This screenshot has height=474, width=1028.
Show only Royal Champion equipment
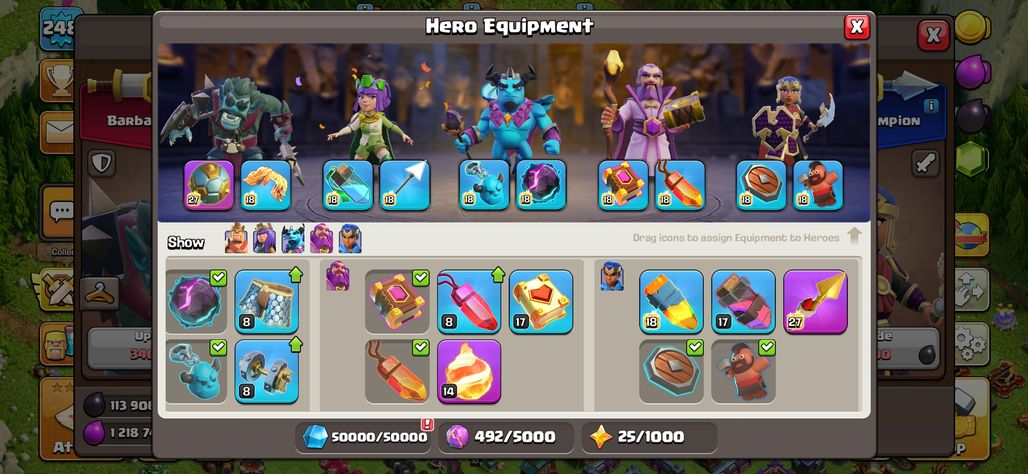pos(350,239)
